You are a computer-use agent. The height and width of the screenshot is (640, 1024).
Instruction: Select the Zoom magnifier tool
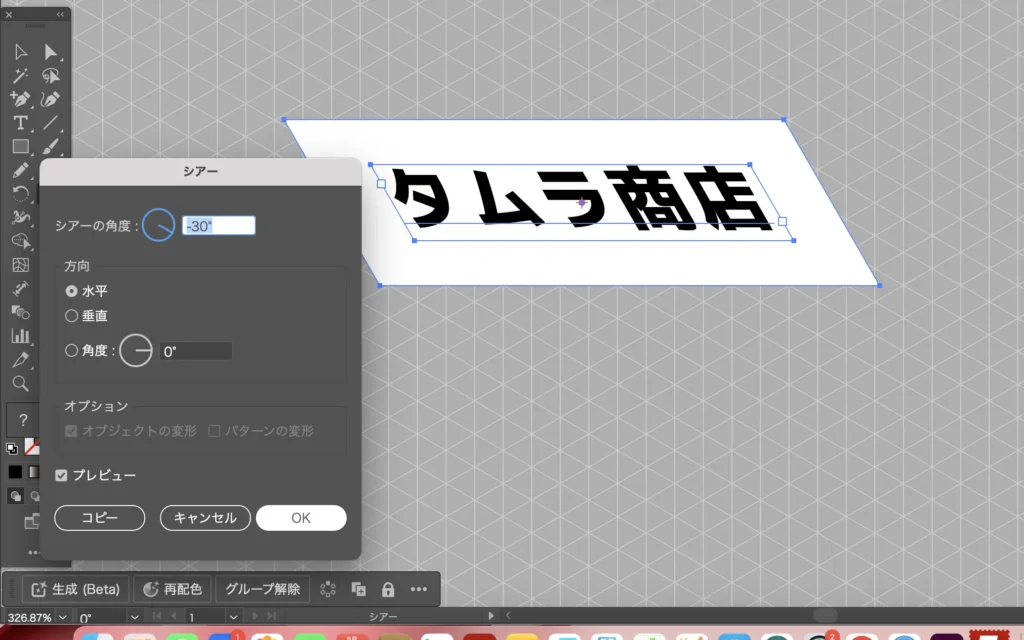tap(21, 383)
